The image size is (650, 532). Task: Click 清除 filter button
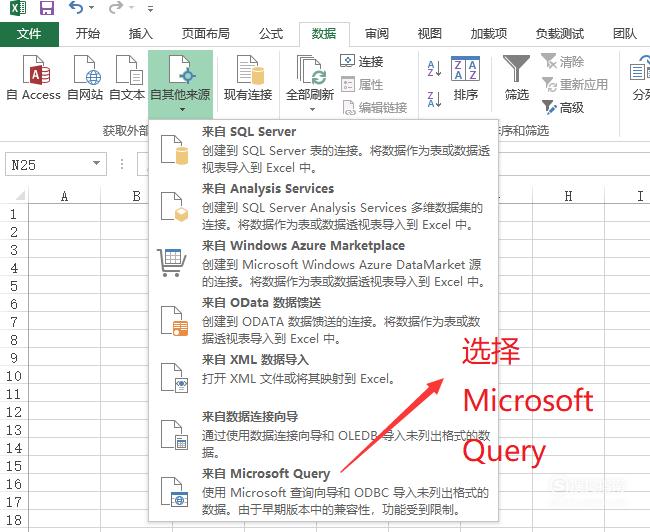coord(563,61)
